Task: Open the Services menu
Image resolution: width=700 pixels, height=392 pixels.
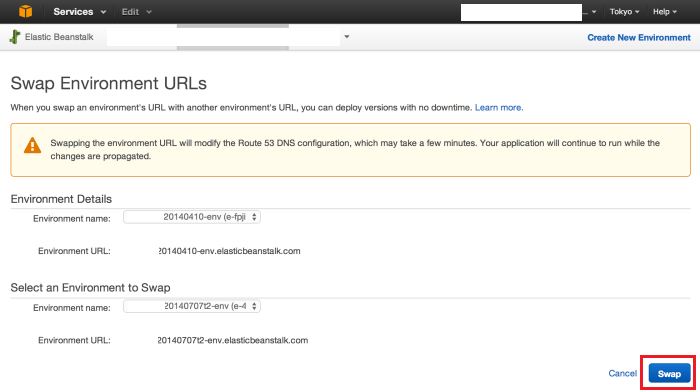Action: [x=79, y=12]
